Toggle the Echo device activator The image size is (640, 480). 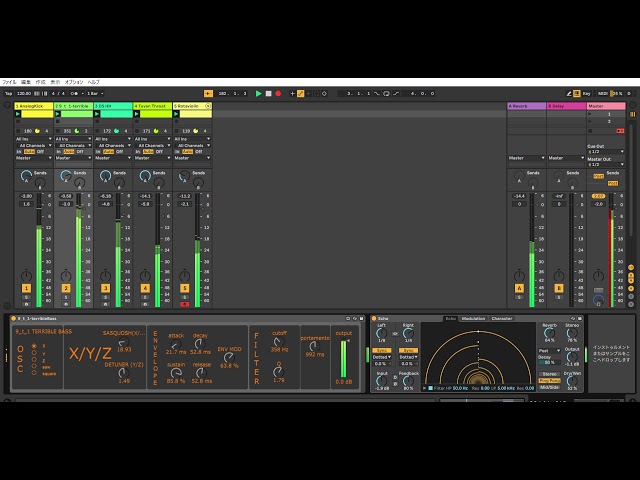(374, 318)
